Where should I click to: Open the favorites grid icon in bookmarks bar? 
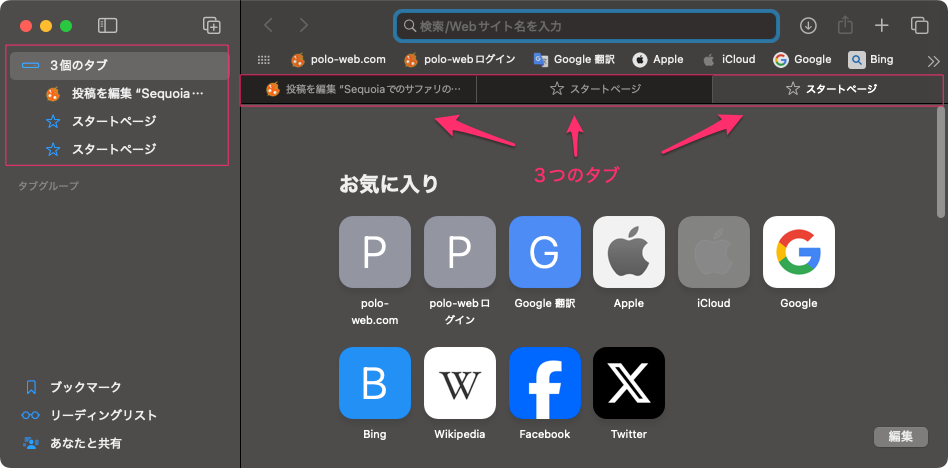264,60
